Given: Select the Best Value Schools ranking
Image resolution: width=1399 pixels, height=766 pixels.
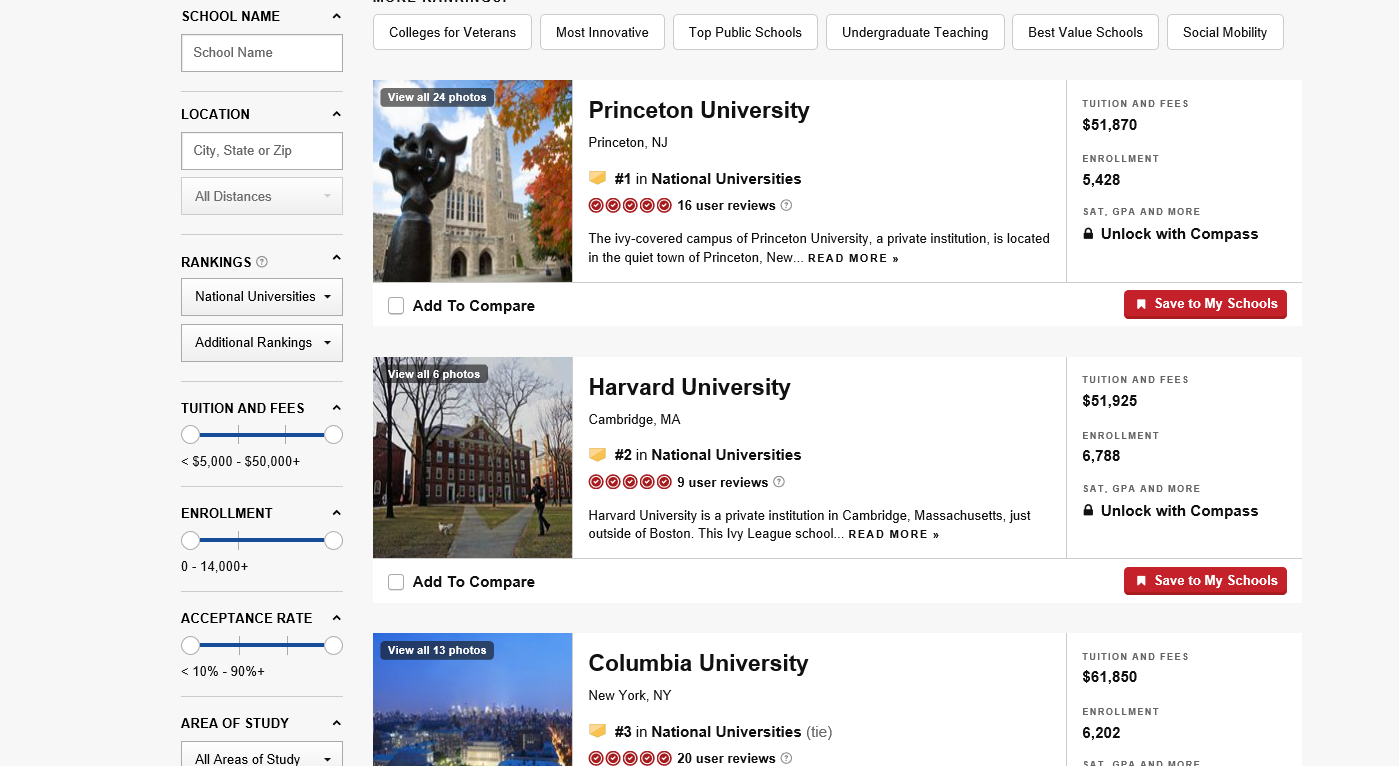Looking at the screenshot, I should (1085, 32).
